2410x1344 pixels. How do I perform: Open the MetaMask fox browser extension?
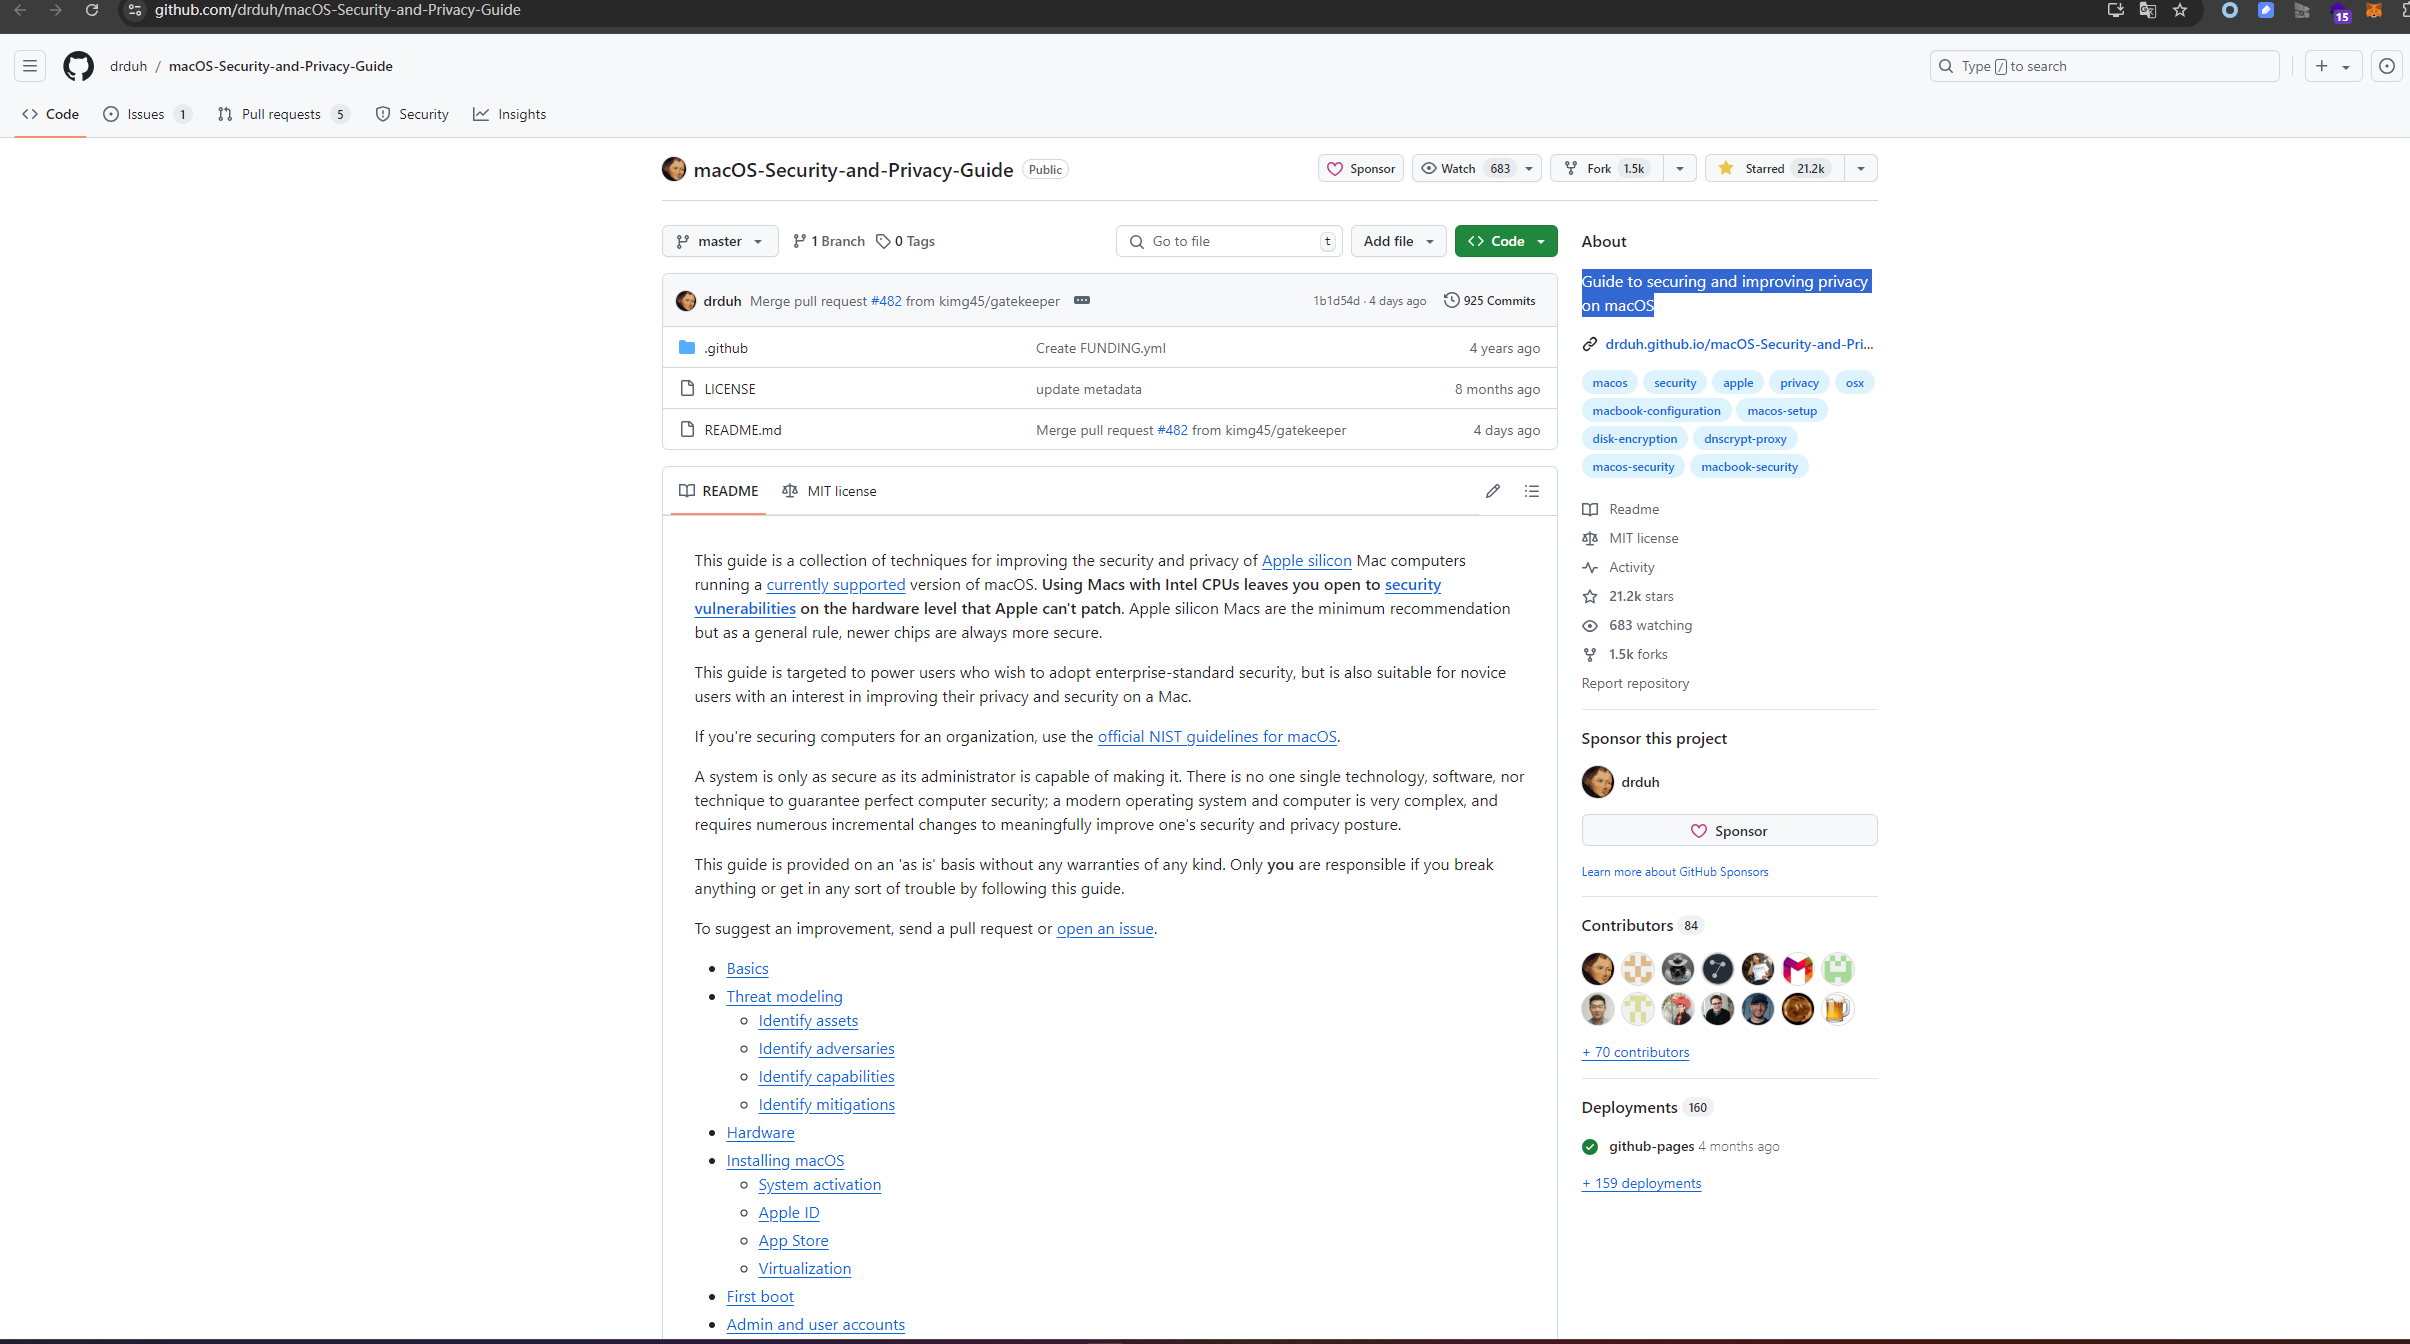(2374, 10)
